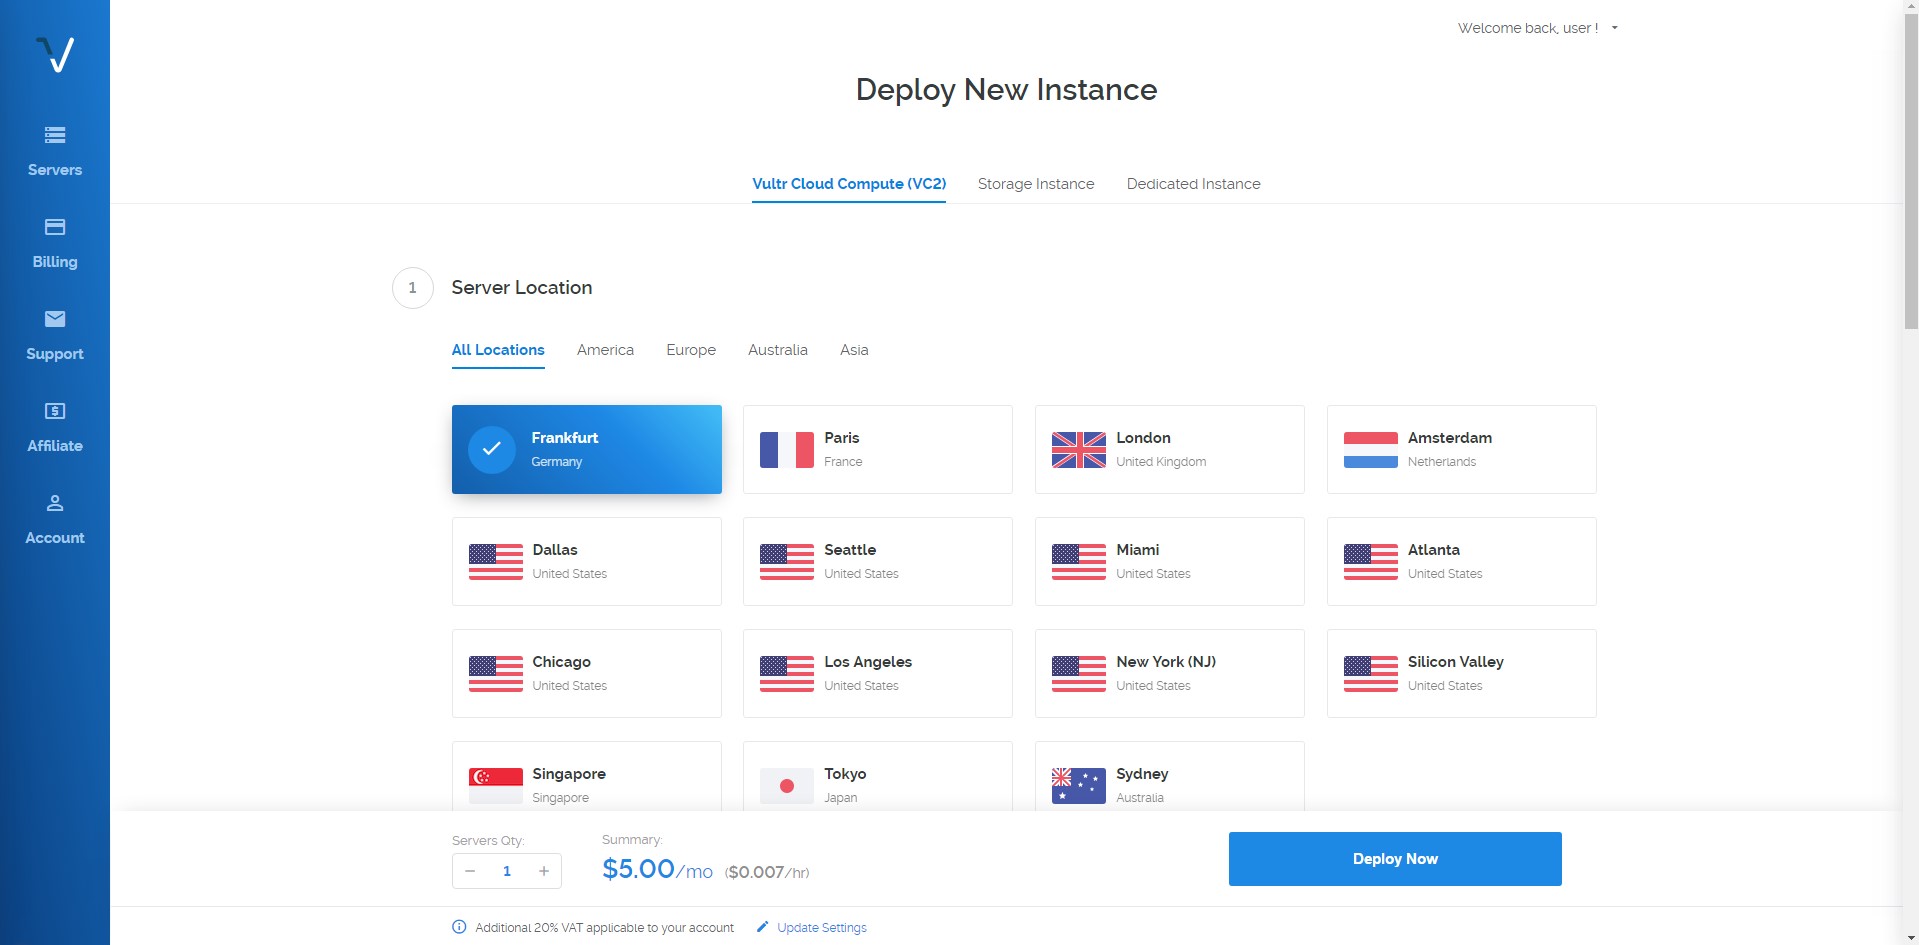This screenshot has width=1919, height=945.
Task: Click the "Deploy New Instance" page title
Action: pos(1006,90)
